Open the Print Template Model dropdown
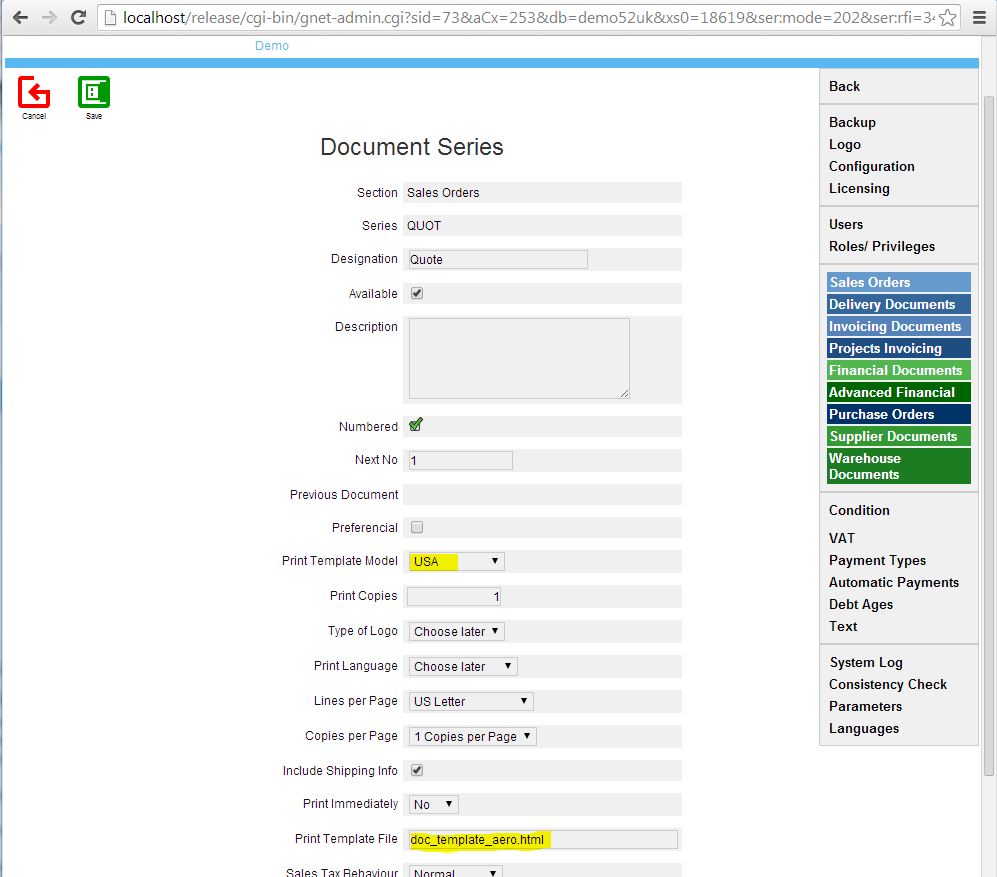 457,562
